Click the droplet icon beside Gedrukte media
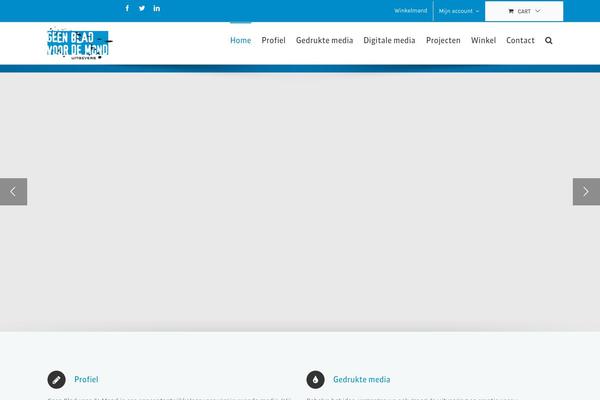The height and width of the screenshot is (400, 600). (x=316, y=380)
